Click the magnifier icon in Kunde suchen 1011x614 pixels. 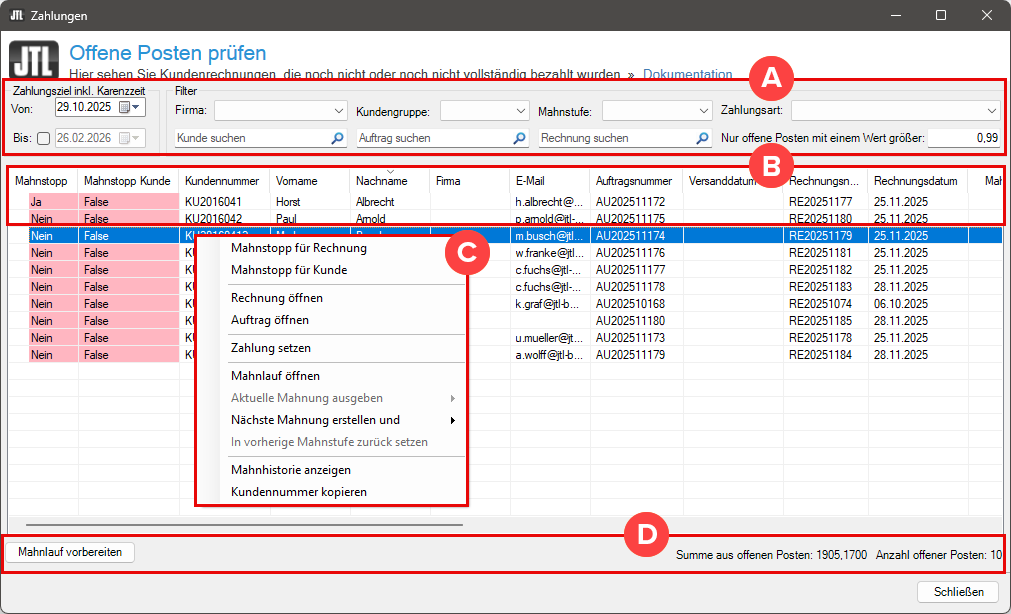[x=337, y=139]
